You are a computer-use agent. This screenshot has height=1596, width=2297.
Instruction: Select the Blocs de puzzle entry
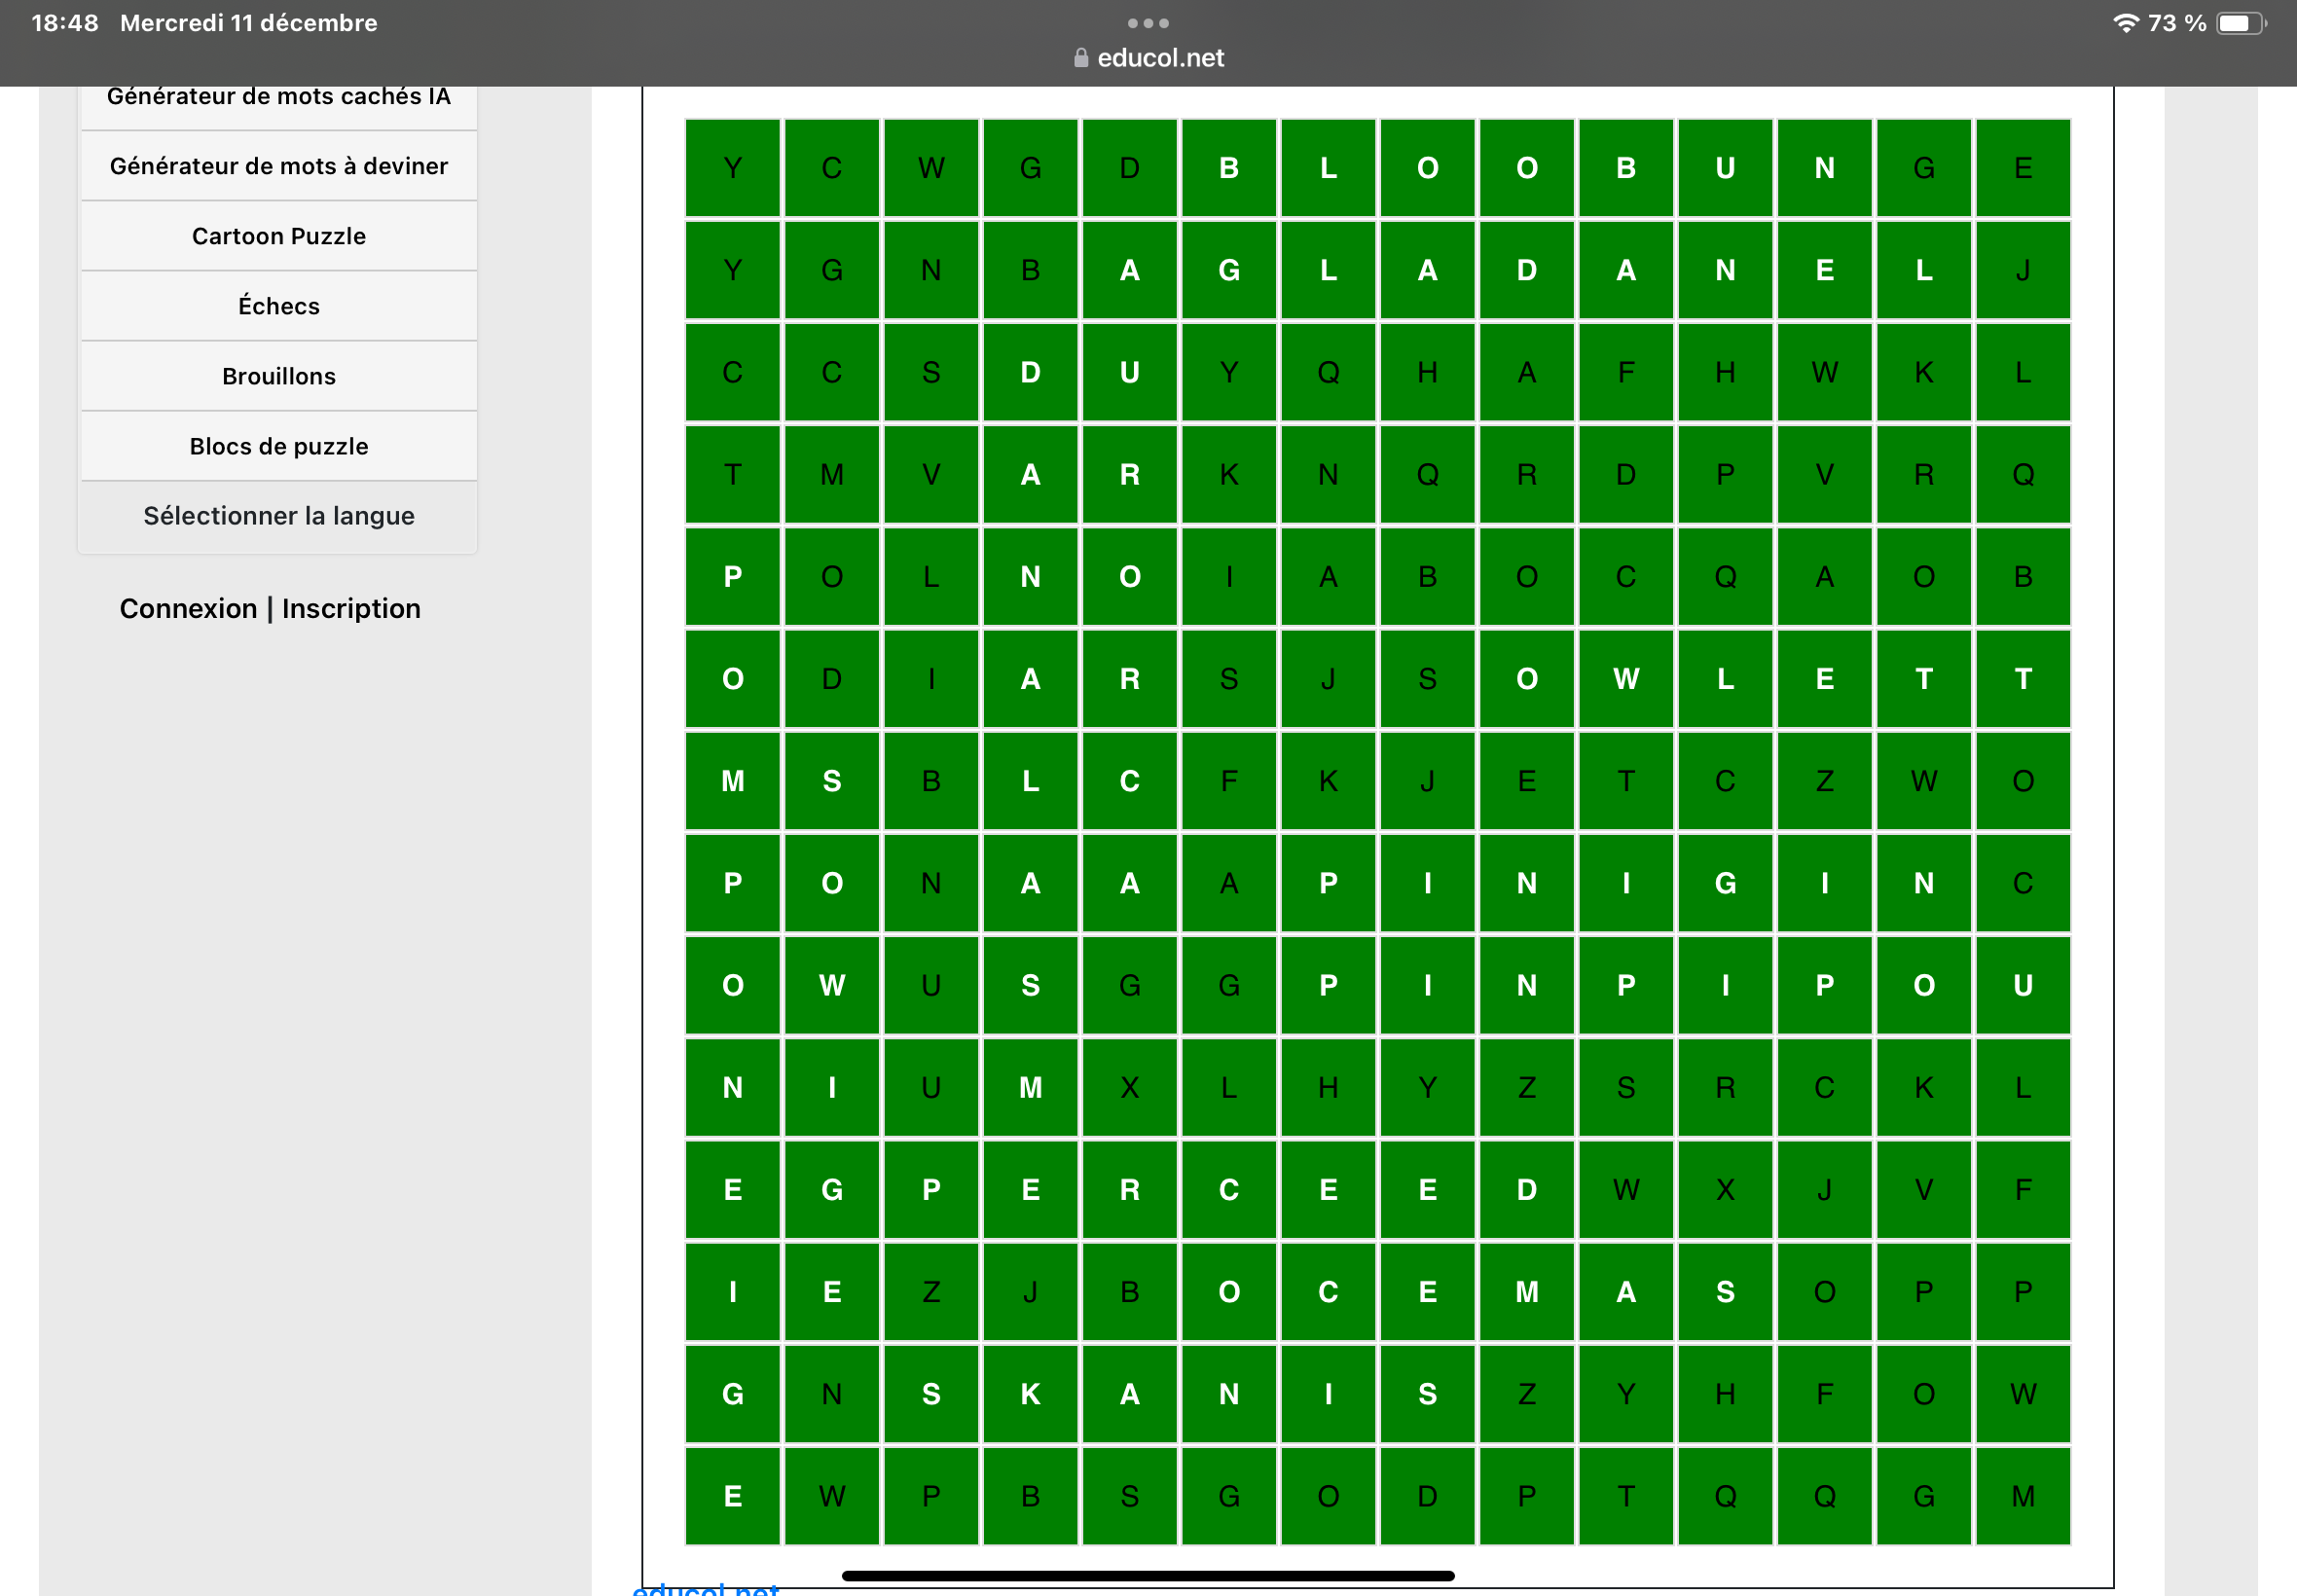(x=279, y=446)
